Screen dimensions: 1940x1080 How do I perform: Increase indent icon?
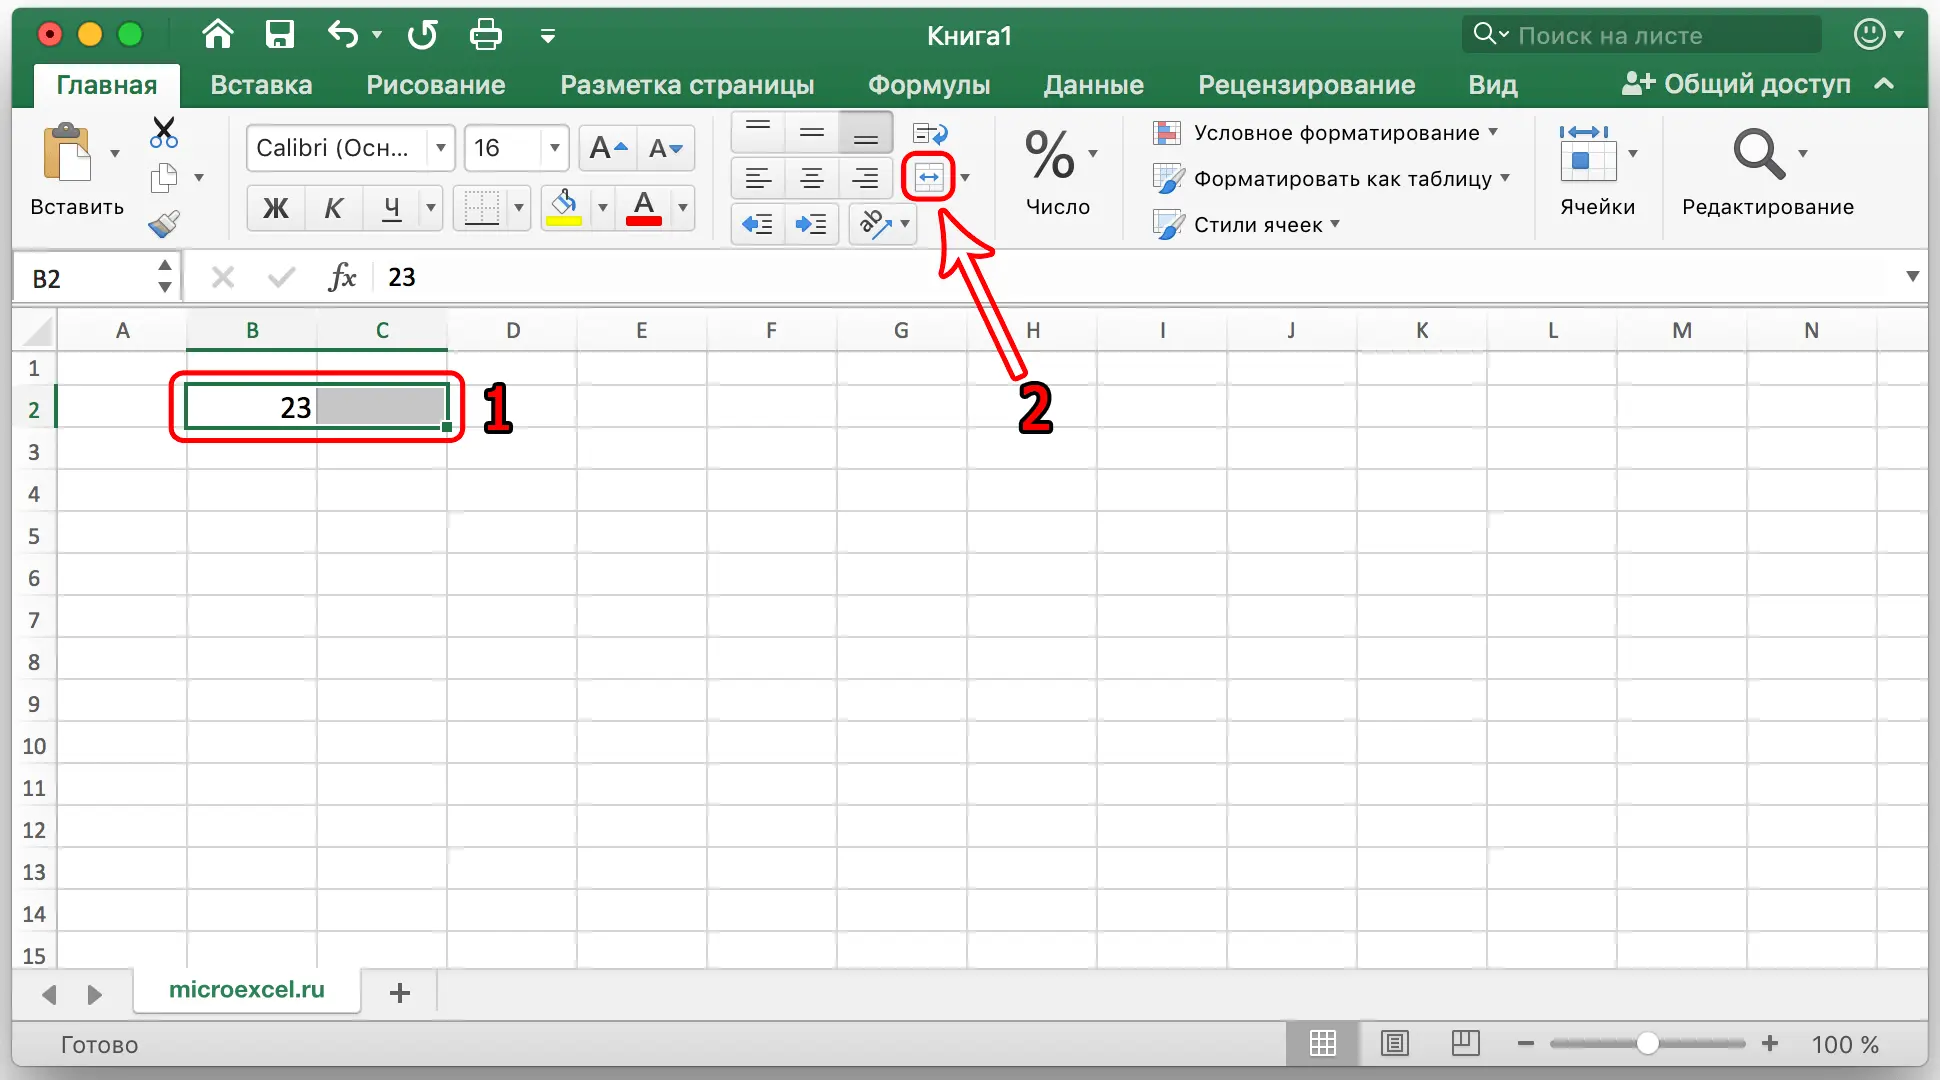(812, 224)
